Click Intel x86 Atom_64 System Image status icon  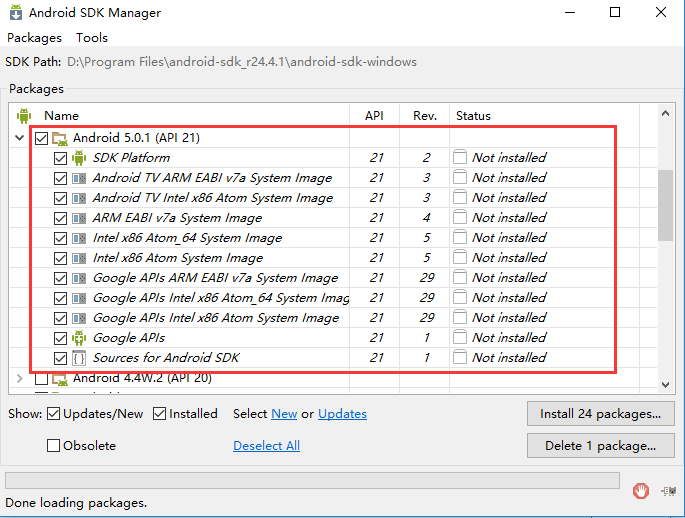(x=460, y=237)
